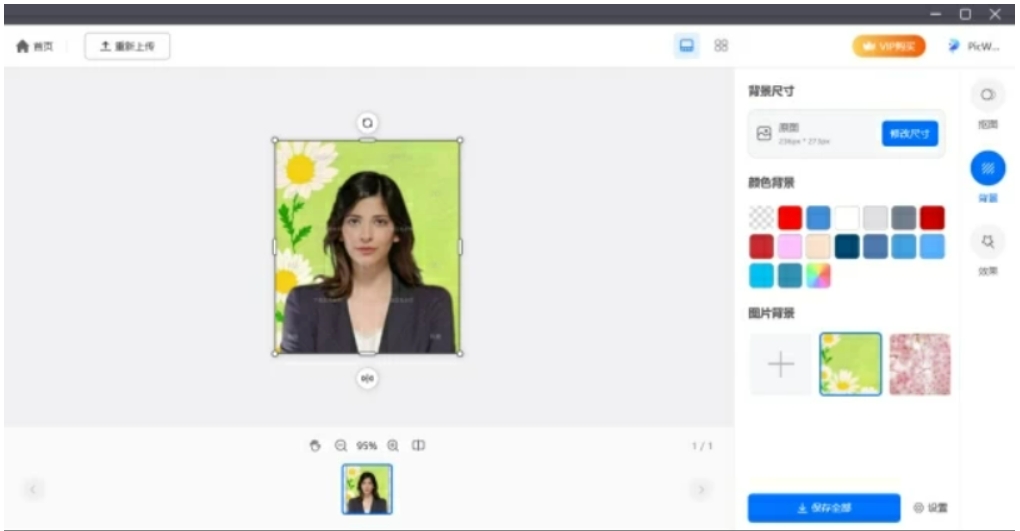Click the zoom in magnifier
Viewport: 1020px width, 531px height.
pos(393,446)
